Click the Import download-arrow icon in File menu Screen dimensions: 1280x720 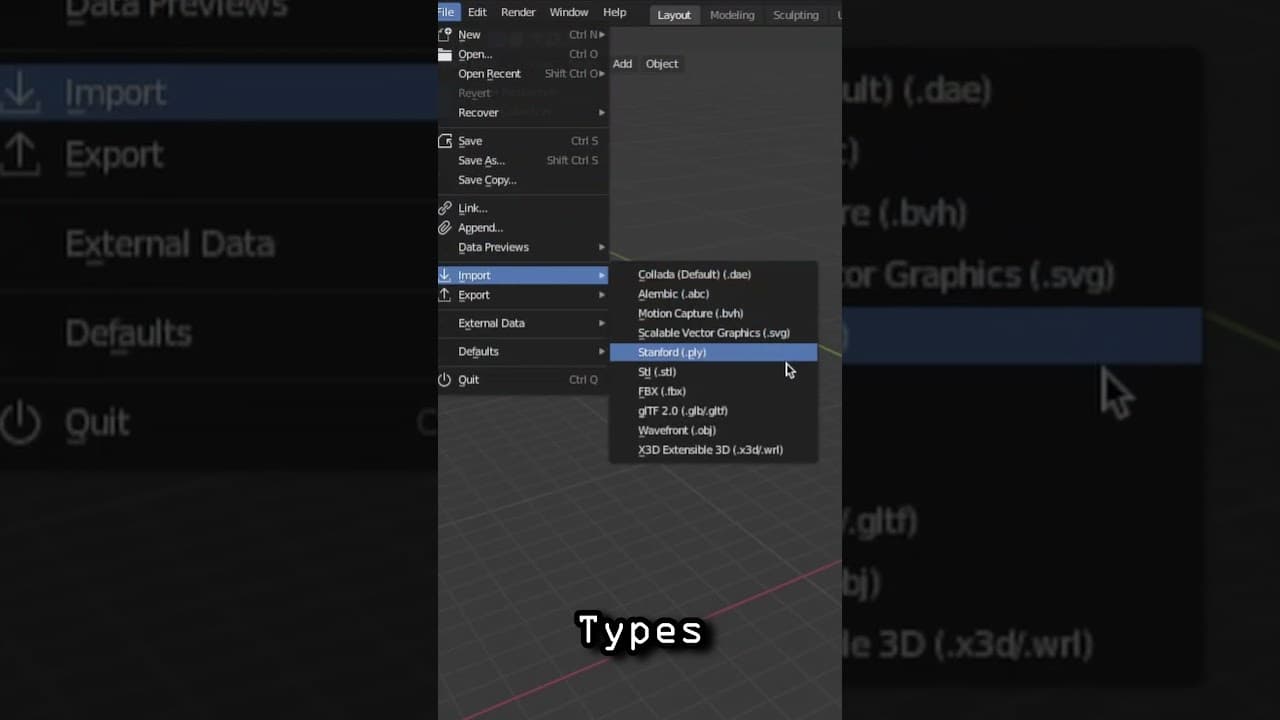[445, 275]
